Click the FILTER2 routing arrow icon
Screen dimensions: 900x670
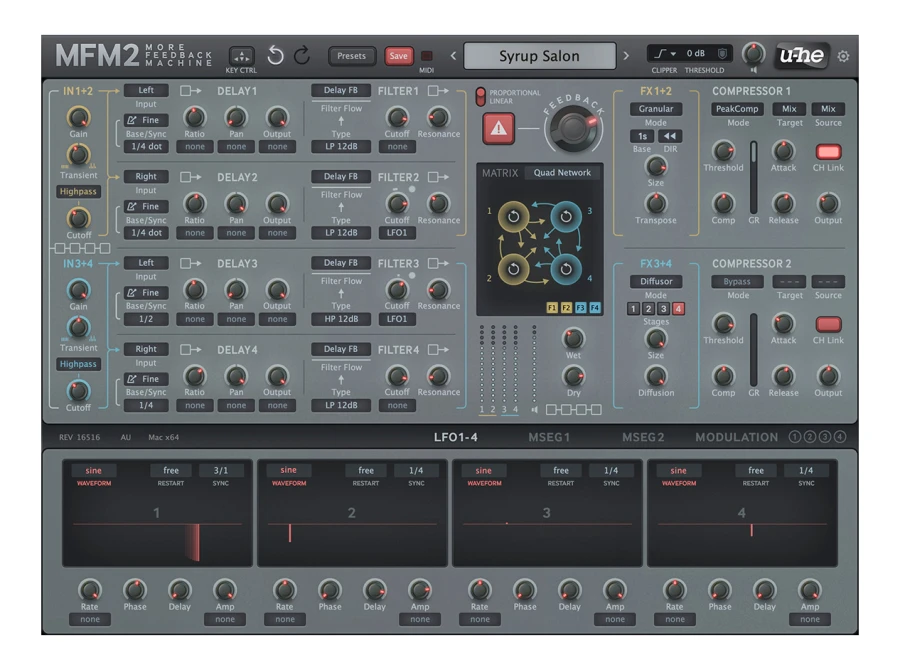pyautogui.click(x=439, y=177)
